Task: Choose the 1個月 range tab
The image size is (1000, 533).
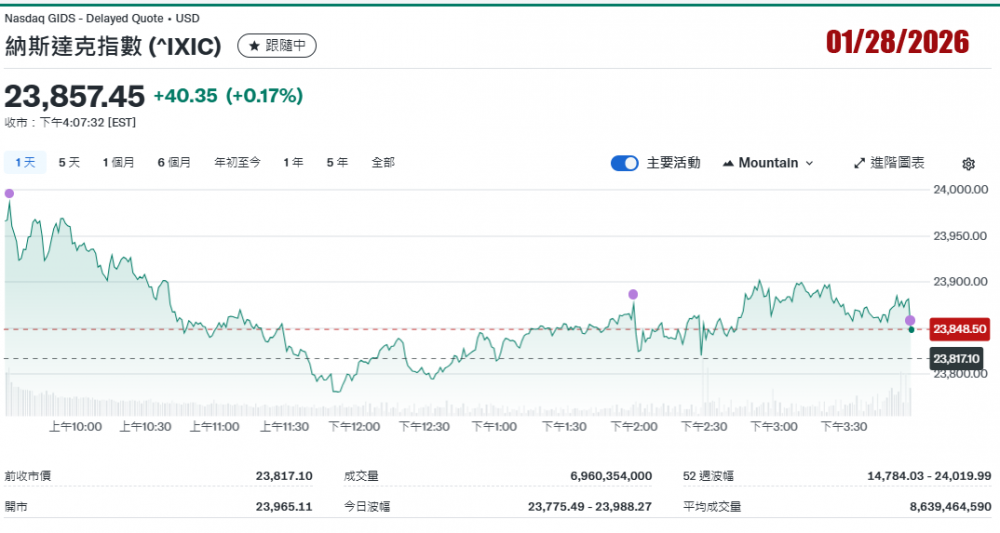Action: coord(118,162)
